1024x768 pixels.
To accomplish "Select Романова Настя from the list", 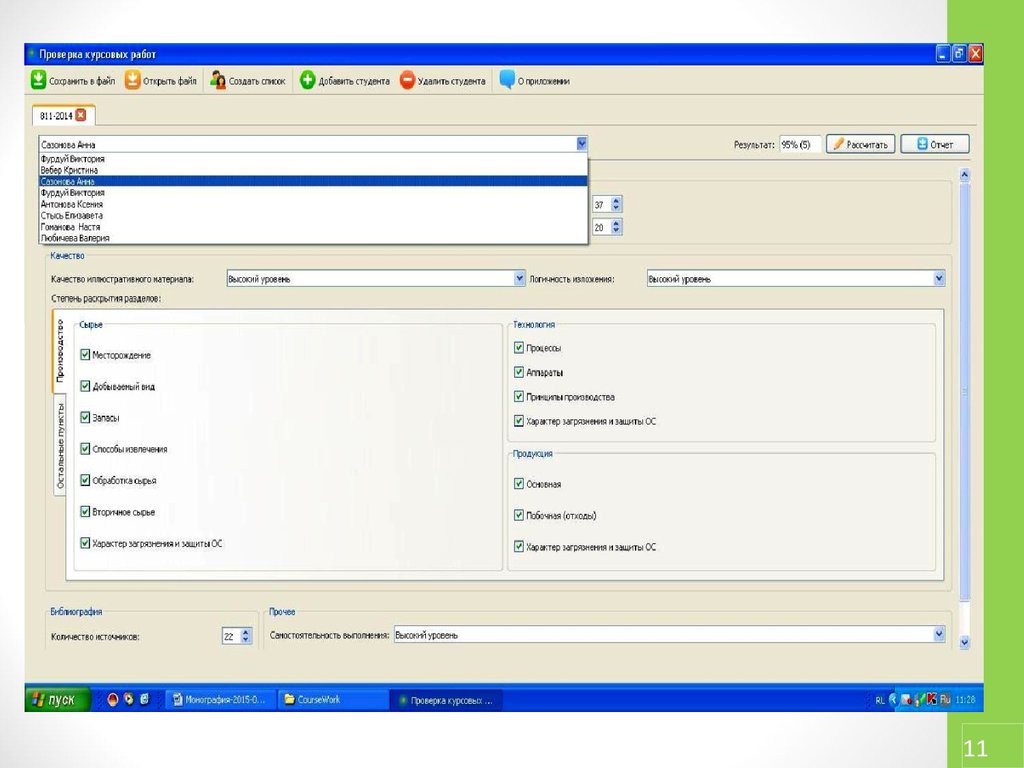I will pyautogui.click(x=313, y=227).
